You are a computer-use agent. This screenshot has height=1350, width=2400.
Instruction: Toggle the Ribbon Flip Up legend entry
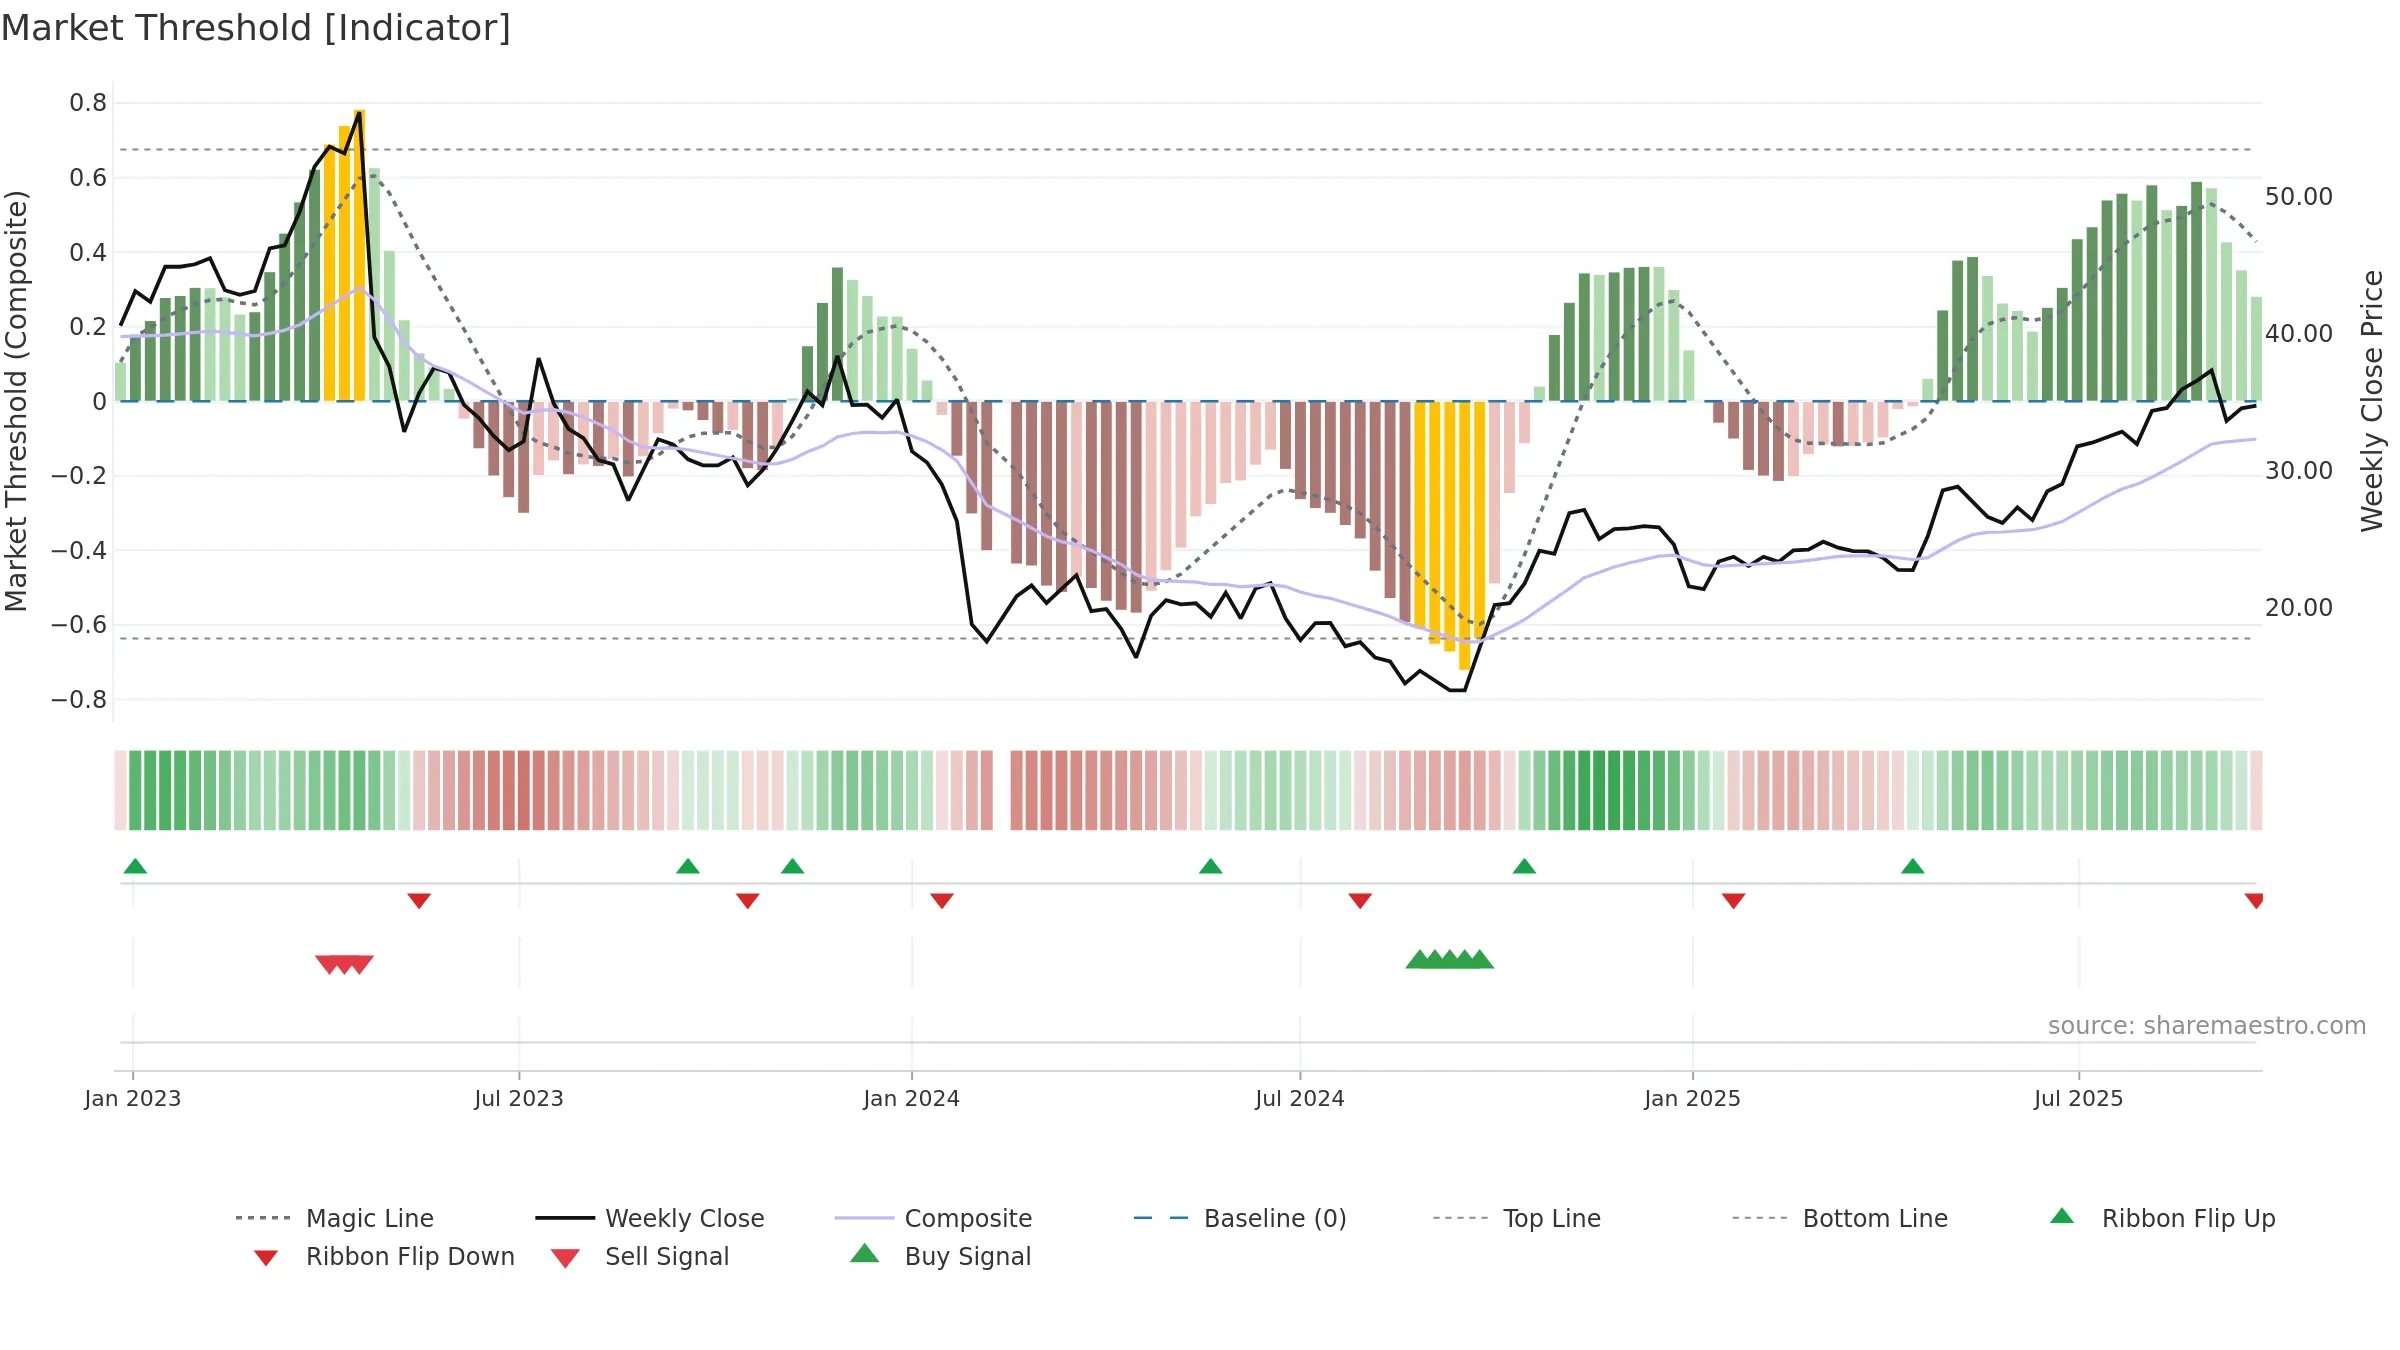(2162, 1218)
